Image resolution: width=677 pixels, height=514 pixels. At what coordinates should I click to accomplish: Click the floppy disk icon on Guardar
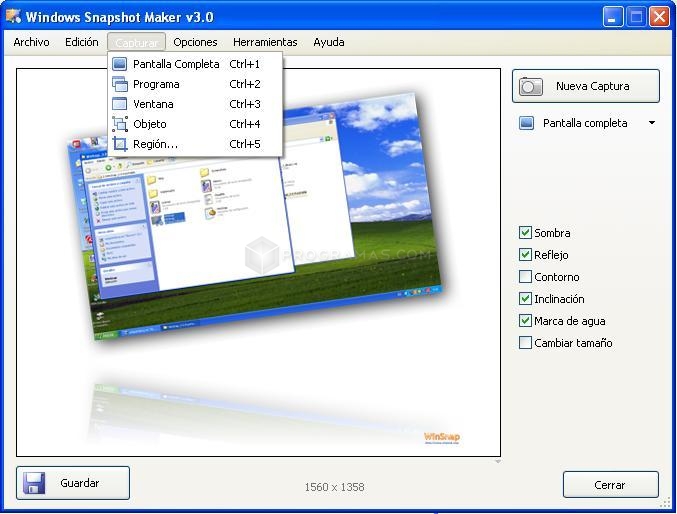point(34,483)
